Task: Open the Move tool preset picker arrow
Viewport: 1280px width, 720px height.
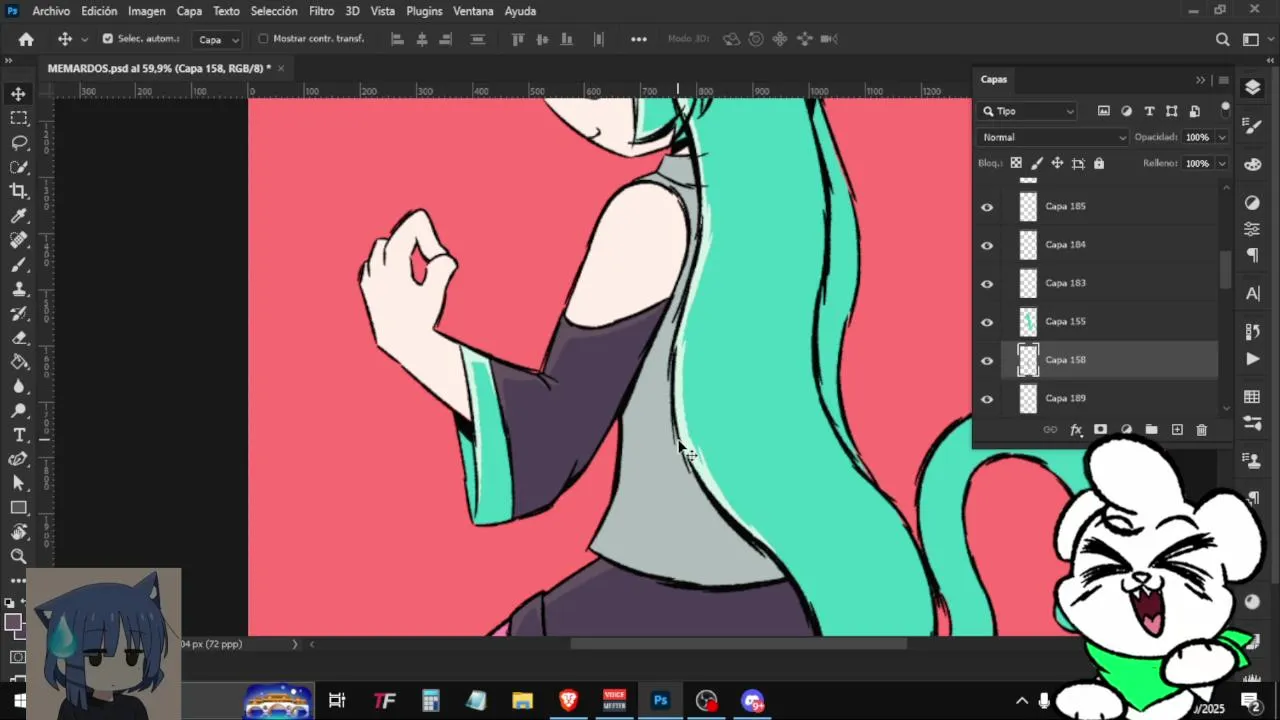Action: [84, 39]
